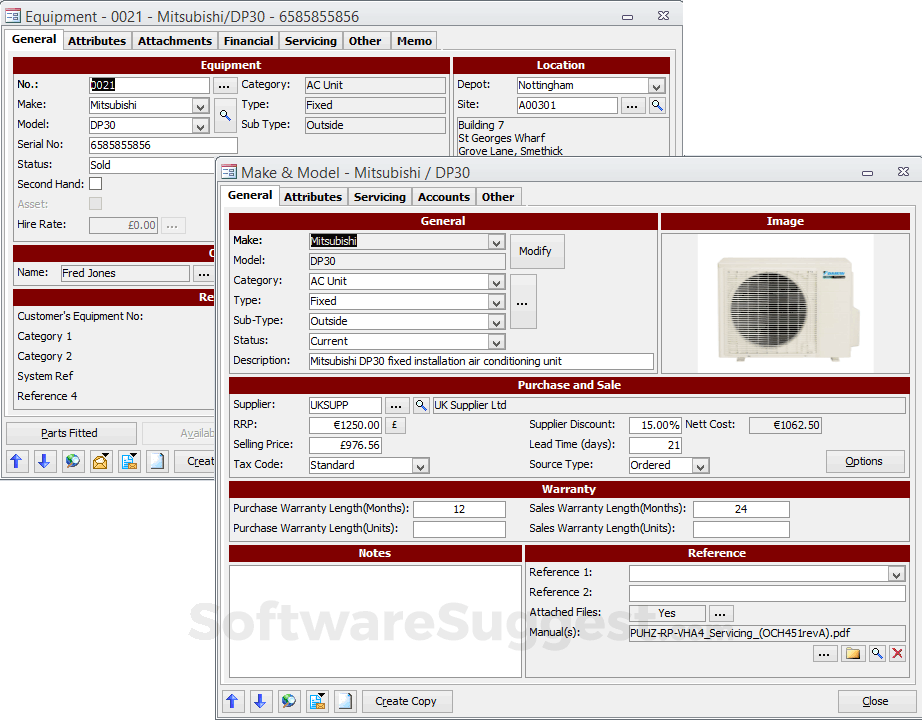922x720 pixels.
Task: Expand the Source Type dropdown set to Ordered
Action: [x=700, y=466]
